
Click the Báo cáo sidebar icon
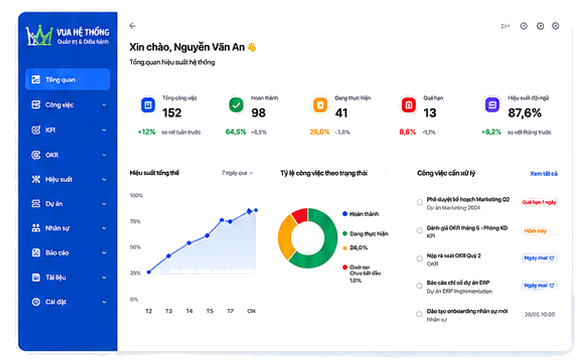click(x=36, y=253)
